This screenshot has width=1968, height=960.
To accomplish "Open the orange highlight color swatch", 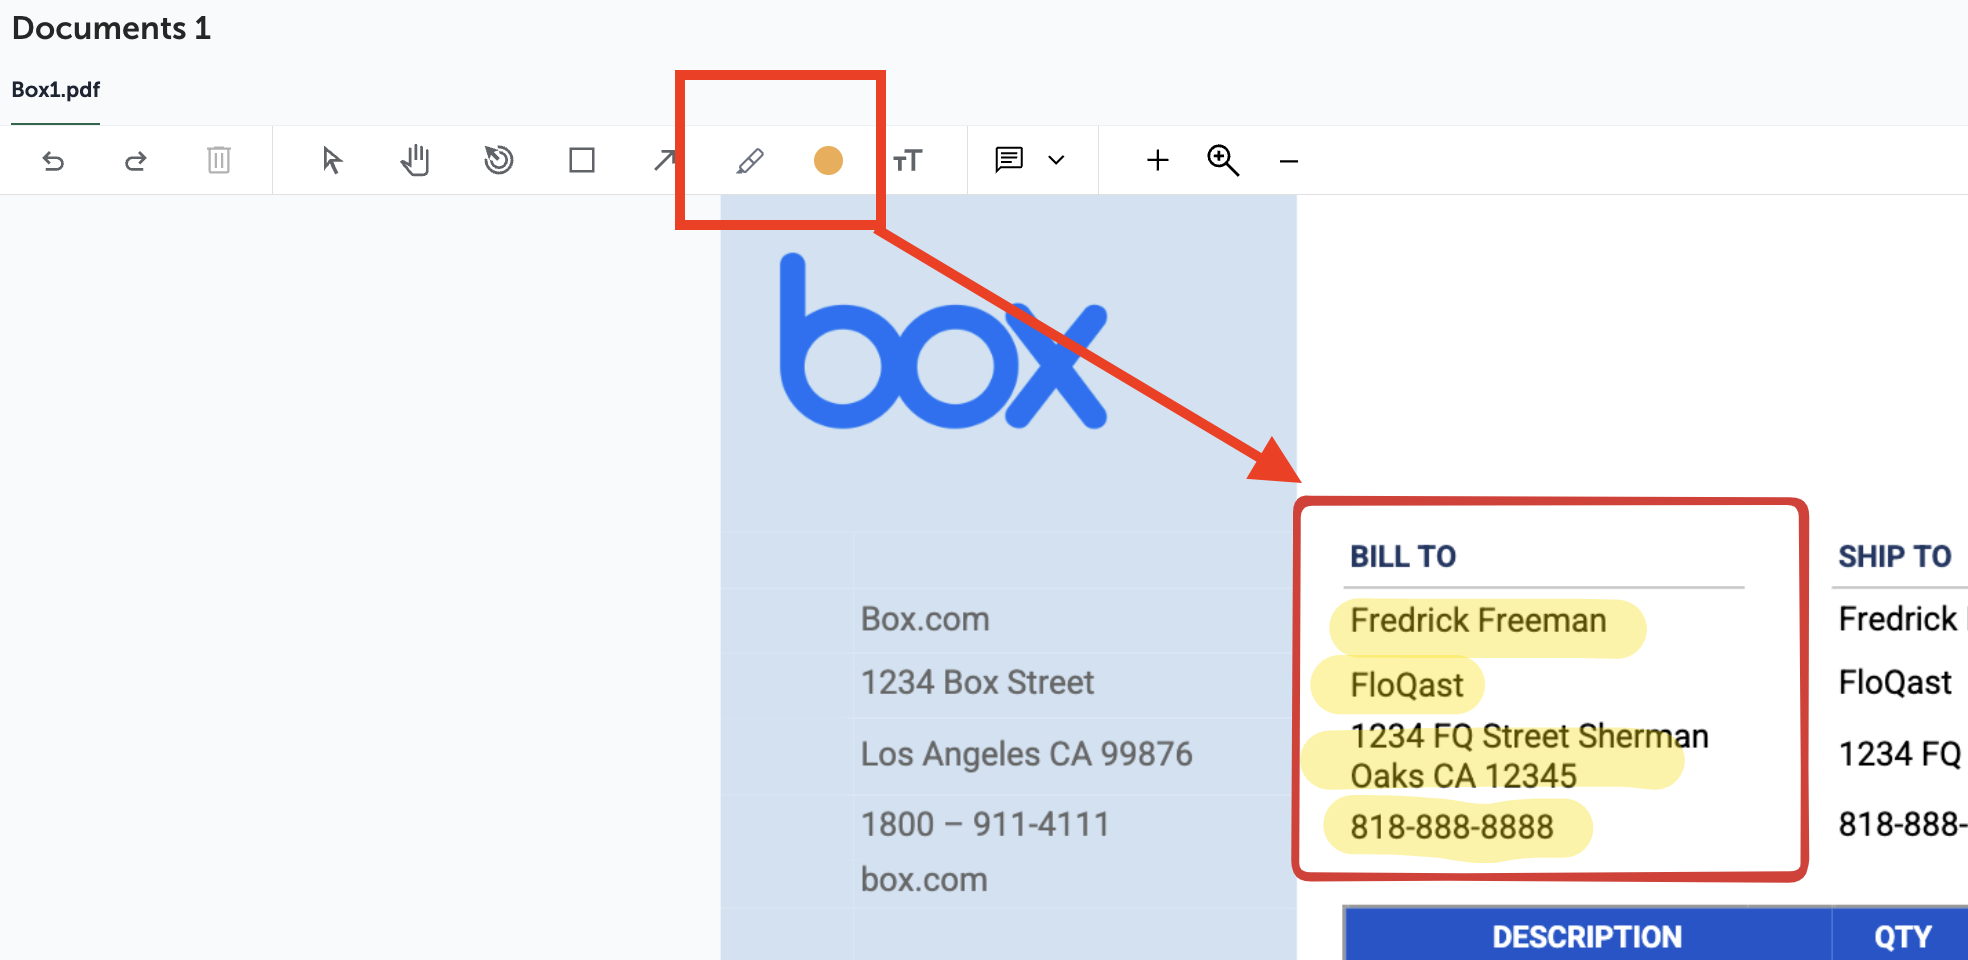I will point(828,160).
